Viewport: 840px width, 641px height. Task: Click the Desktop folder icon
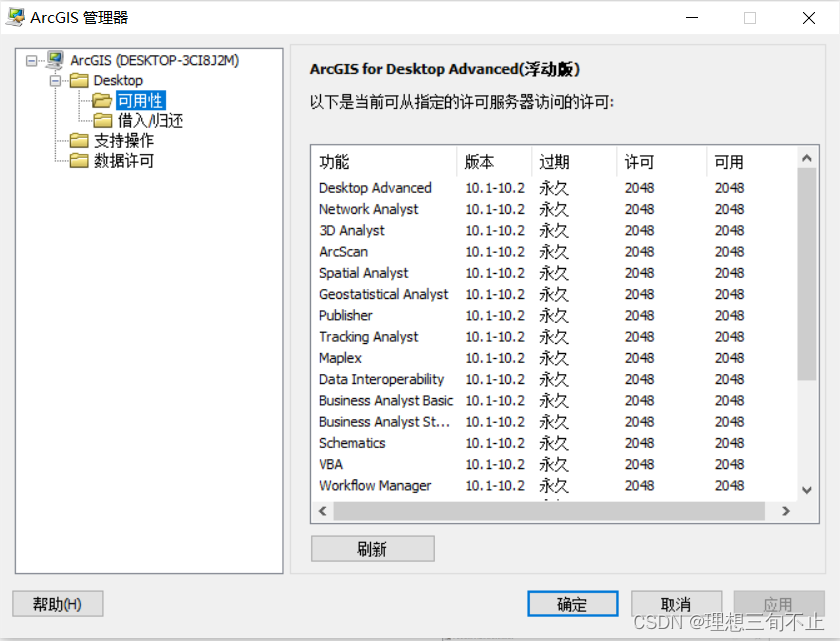79,80
